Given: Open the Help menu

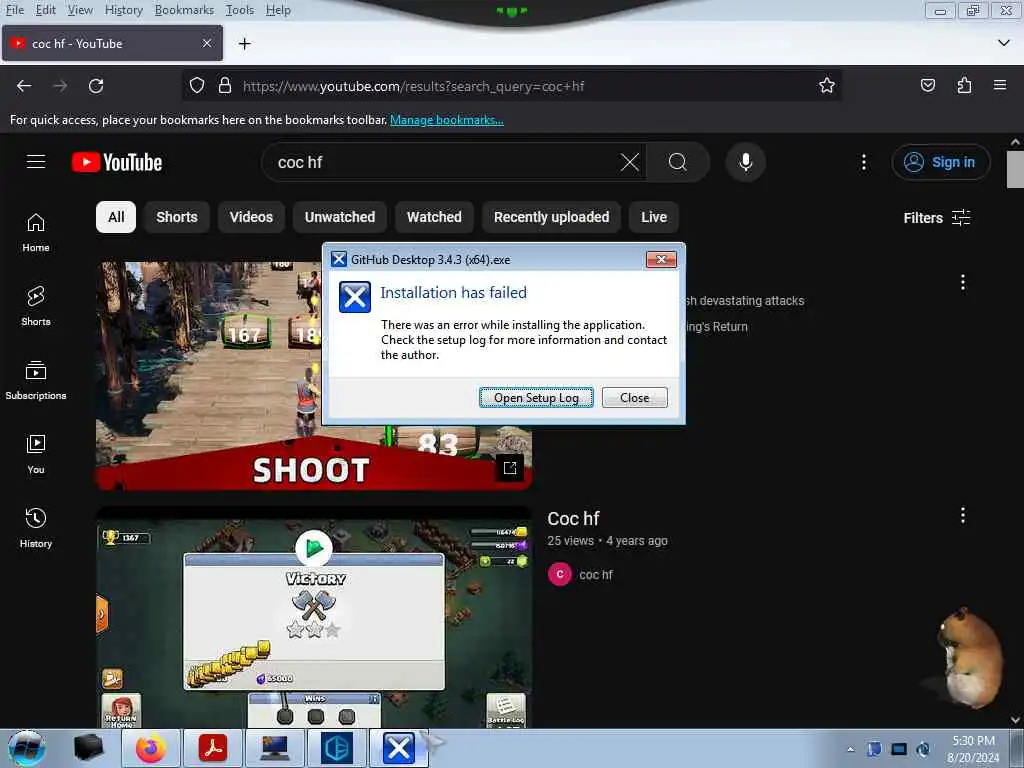Looking at the screenshot, I should (278, 10).
